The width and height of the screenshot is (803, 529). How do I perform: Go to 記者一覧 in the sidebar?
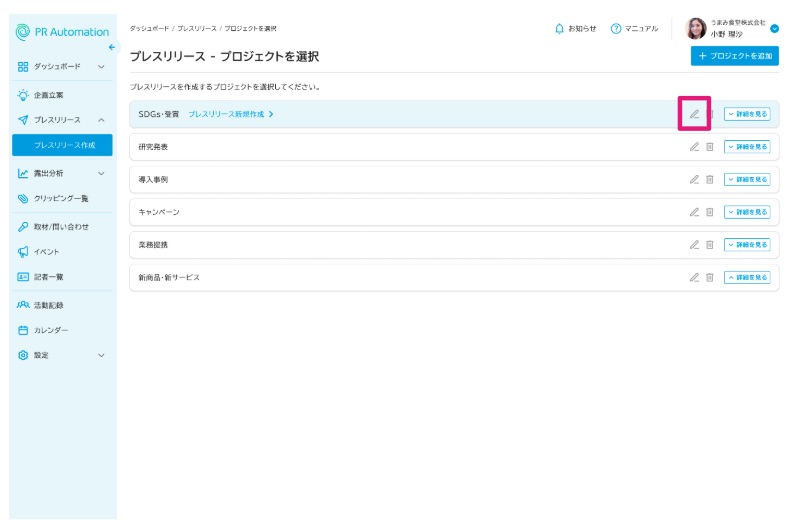(48, 277)
